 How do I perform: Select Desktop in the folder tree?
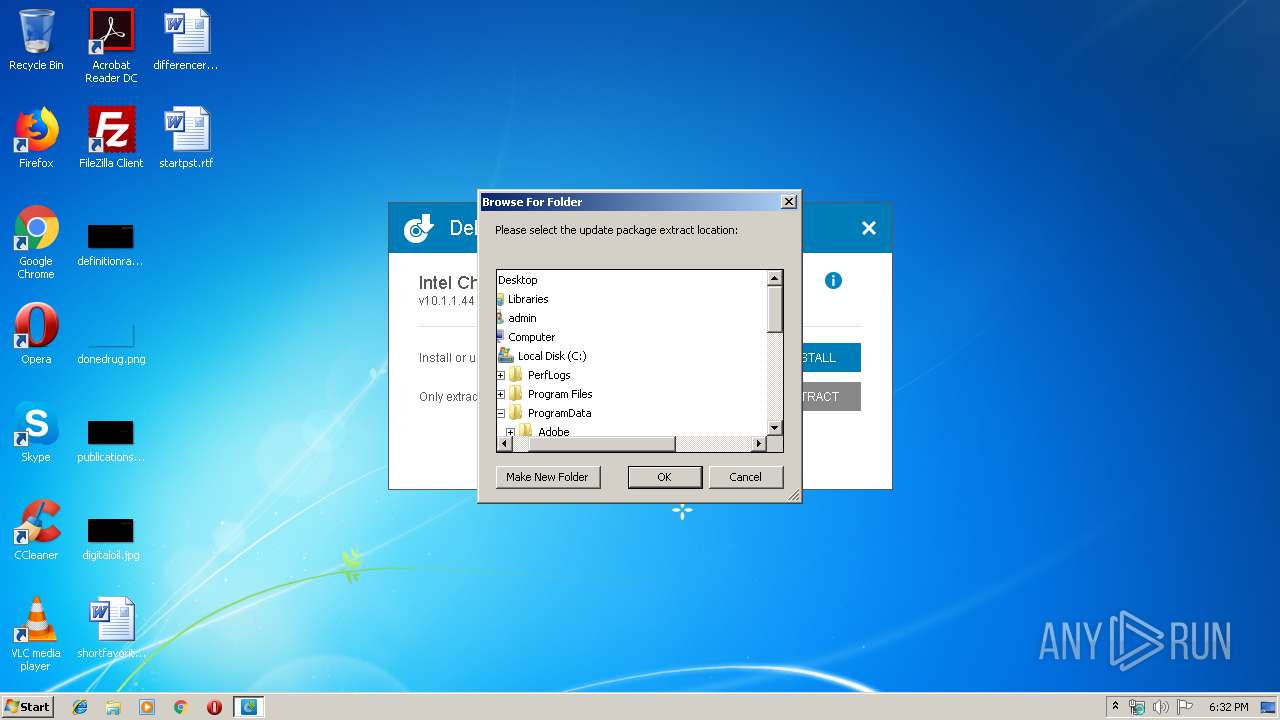click(518, 280)
